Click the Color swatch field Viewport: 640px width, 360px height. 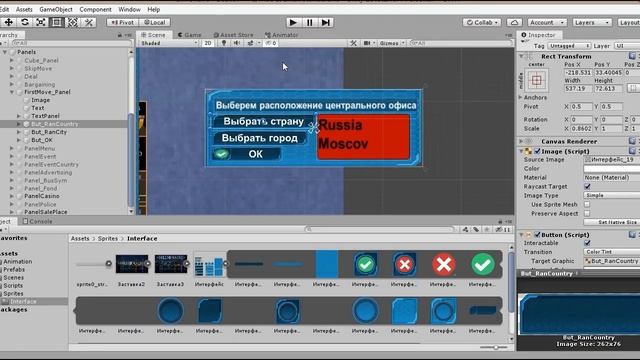pyautogui.click(x=611, y=169)
